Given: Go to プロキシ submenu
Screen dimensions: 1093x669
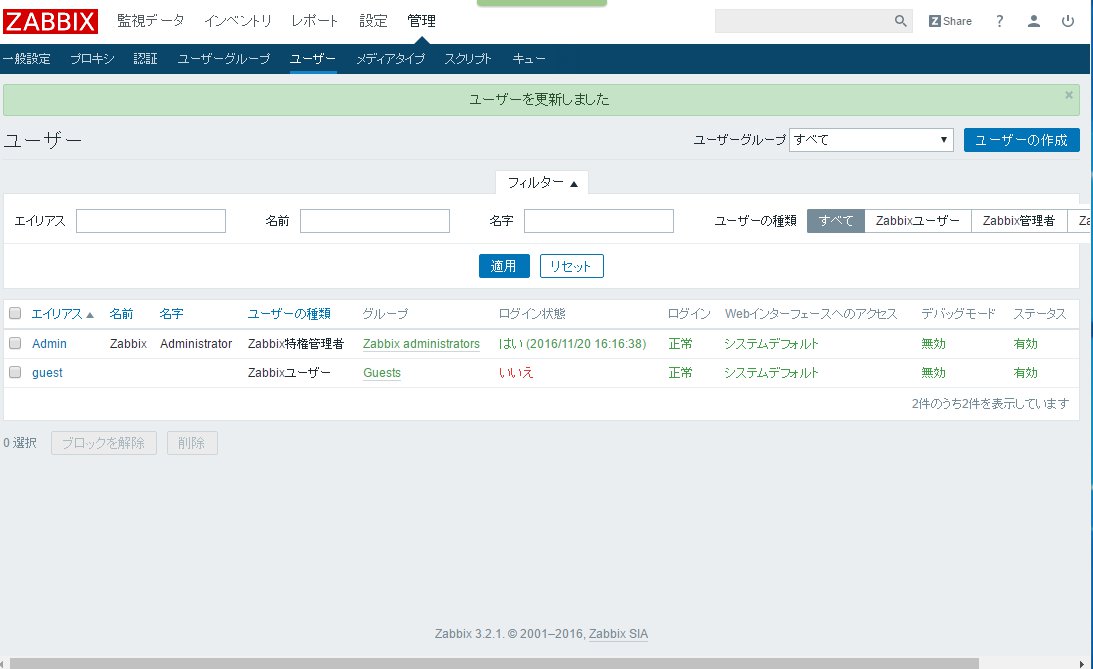Looking at the screenshot, I should tap(92, 59).
